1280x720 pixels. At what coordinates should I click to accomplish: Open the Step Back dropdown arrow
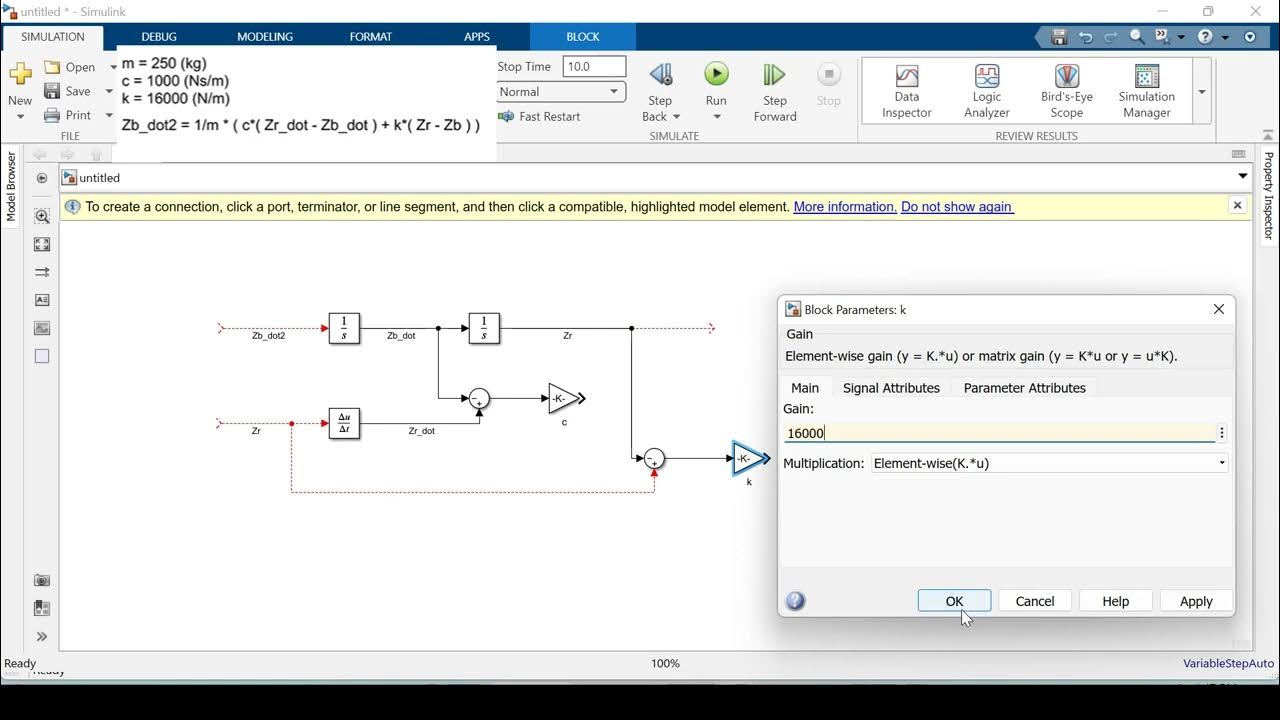[x=677, y=117]
